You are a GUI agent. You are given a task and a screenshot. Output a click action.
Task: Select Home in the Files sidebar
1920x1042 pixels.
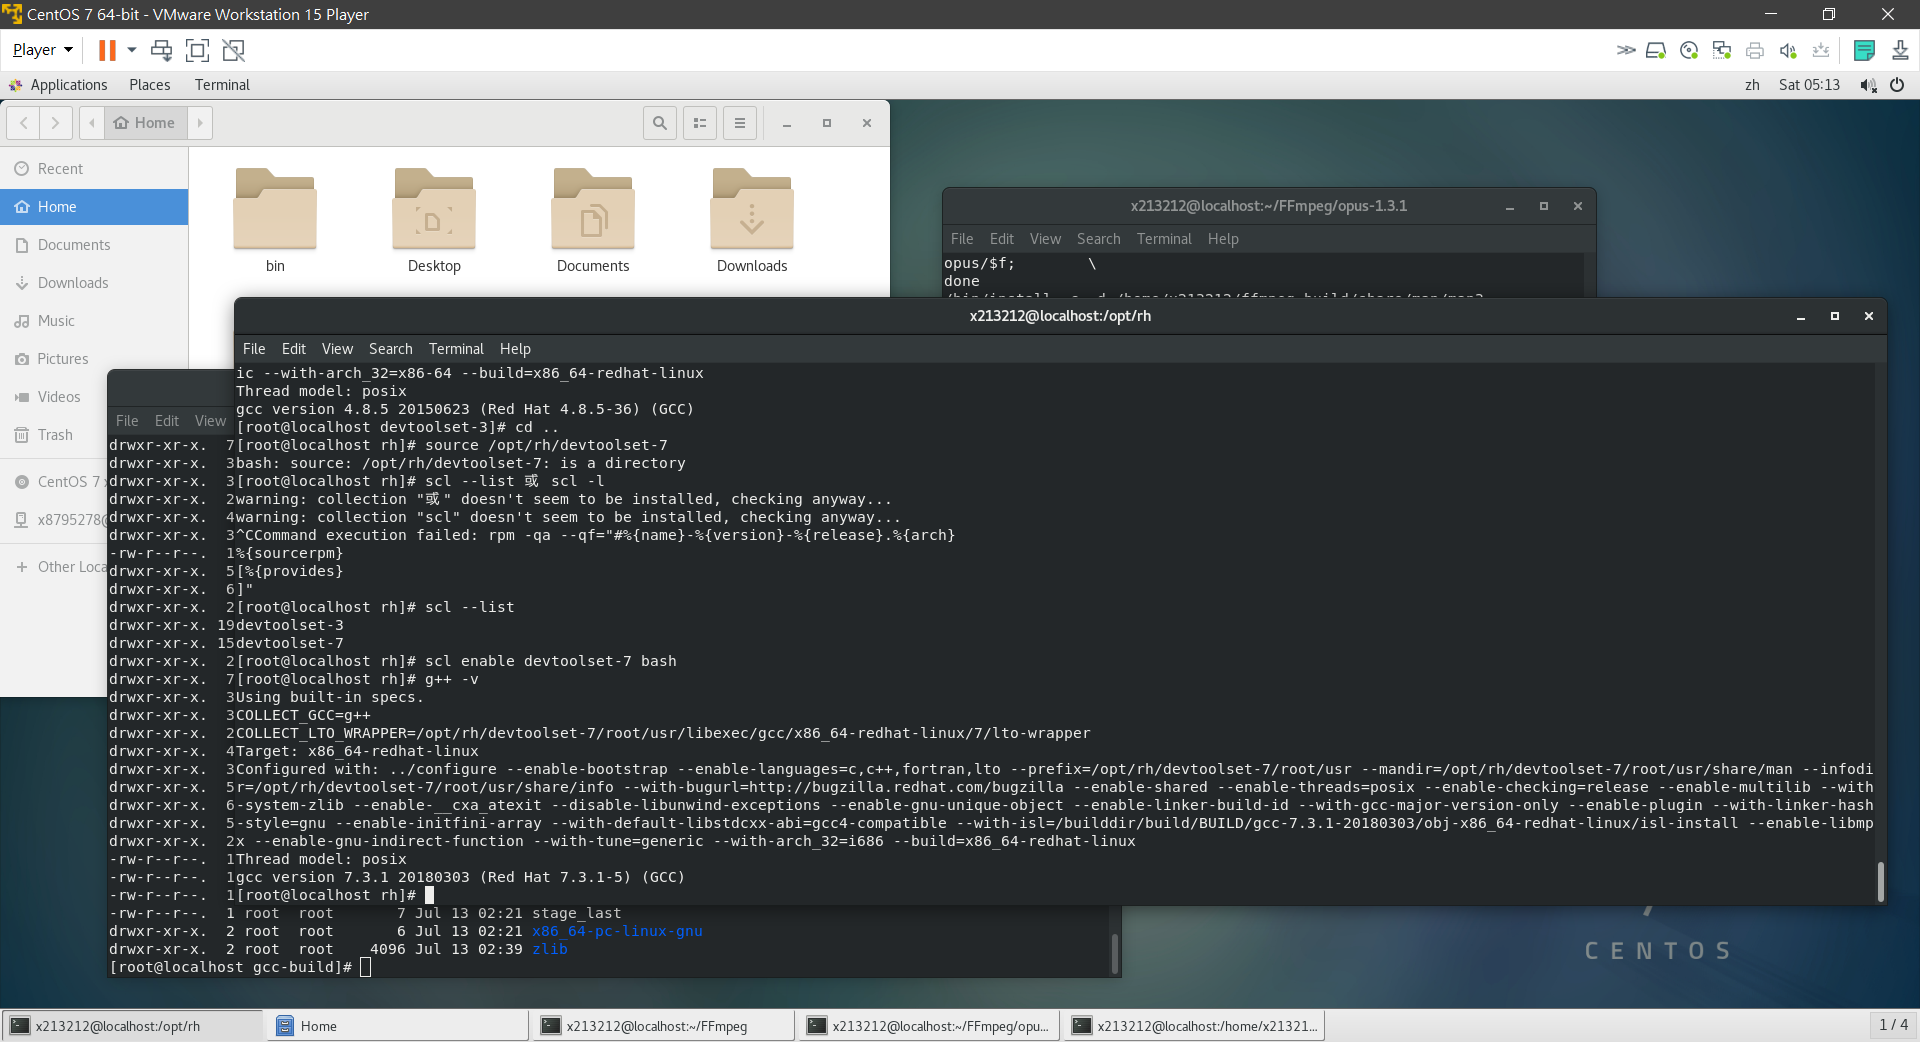[94, 207]
